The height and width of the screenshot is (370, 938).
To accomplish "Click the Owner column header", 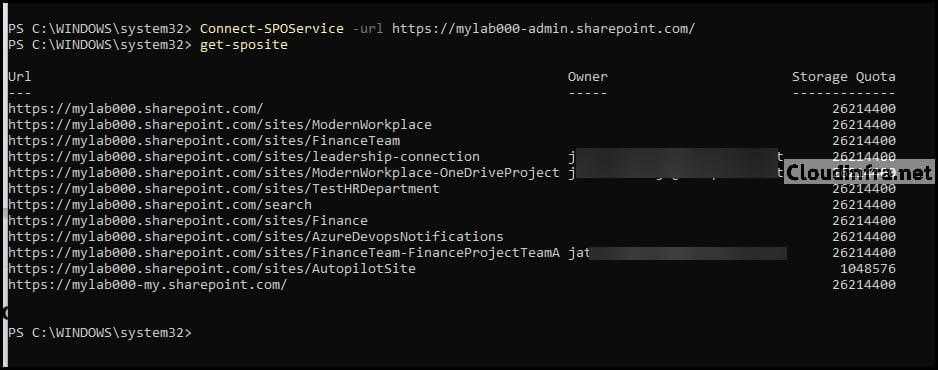I will [x=587, y=77].
